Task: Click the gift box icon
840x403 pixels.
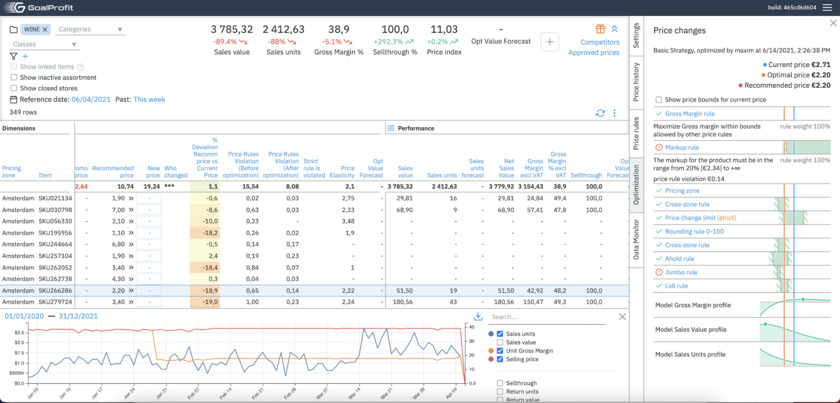Action: (x=600, y=29)
